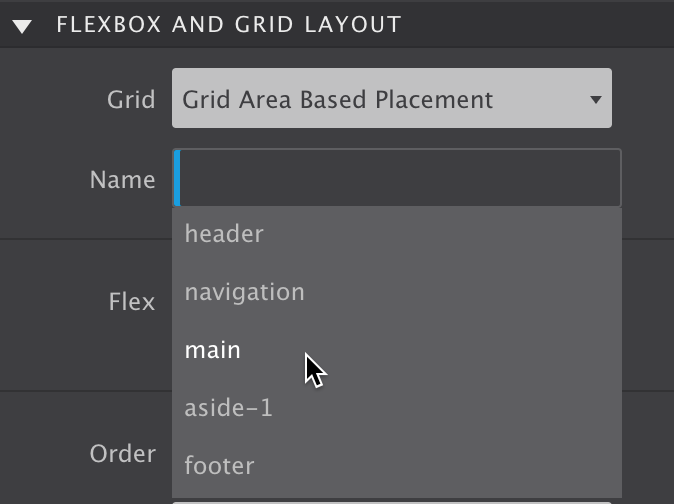Choose "navigation" from the area names
Screen dimensions: 674x504
point(245,292)
